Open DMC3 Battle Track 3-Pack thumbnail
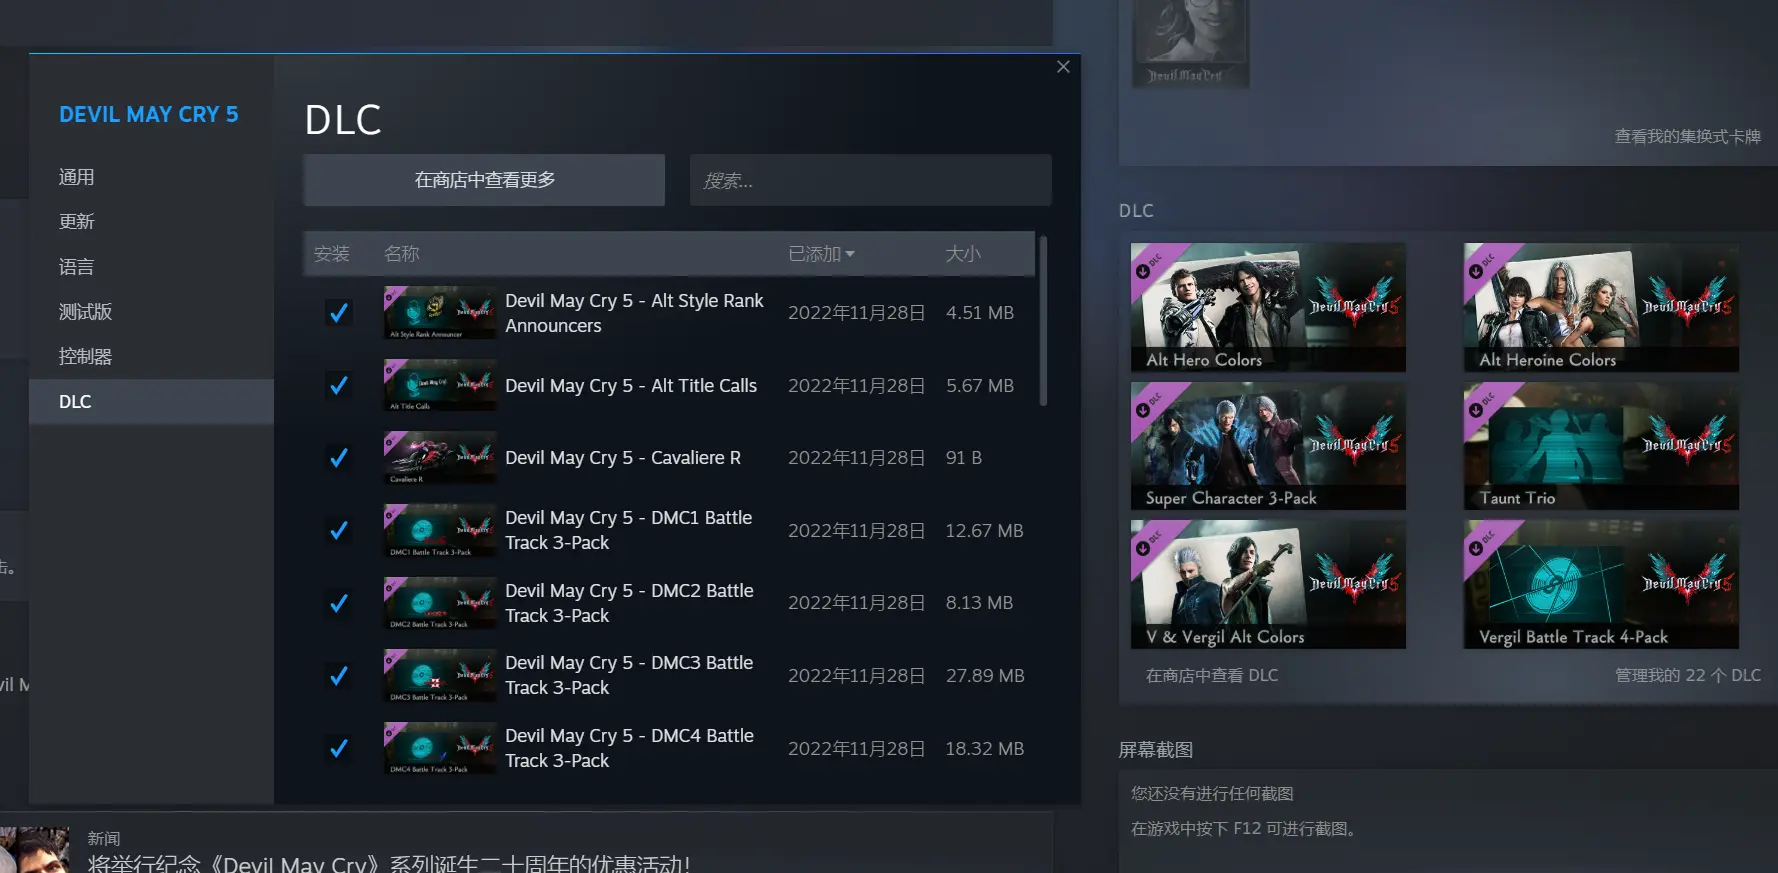 coord(440,676)
